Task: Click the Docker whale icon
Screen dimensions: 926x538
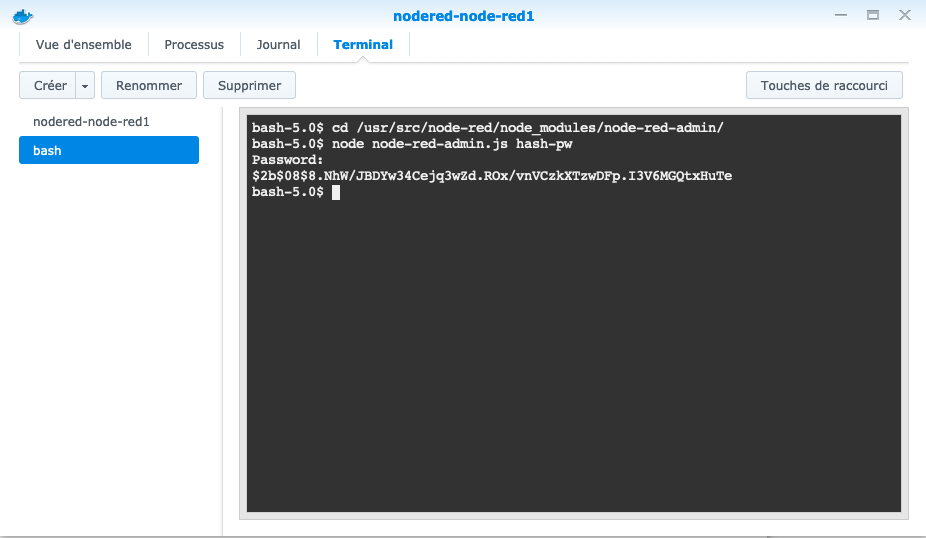Action: tap(23, 17)
